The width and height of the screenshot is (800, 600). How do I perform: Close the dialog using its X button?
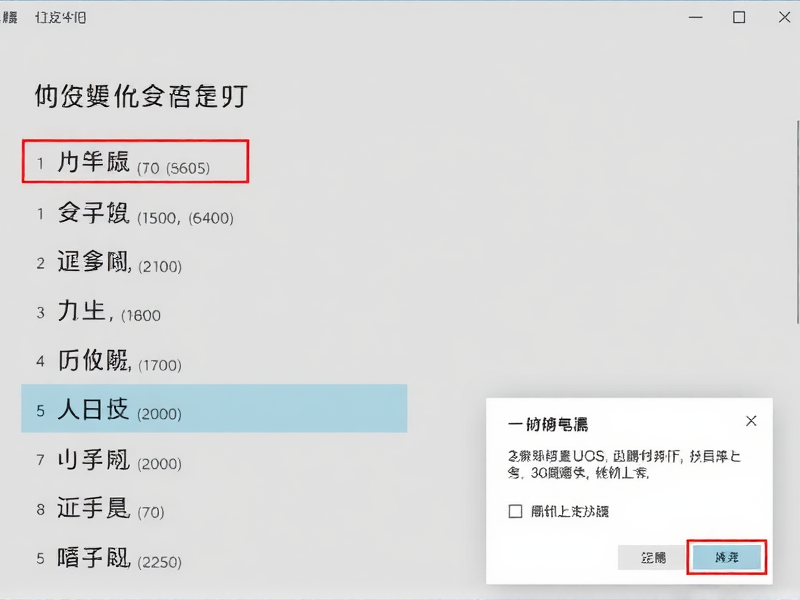coord(751,421)
